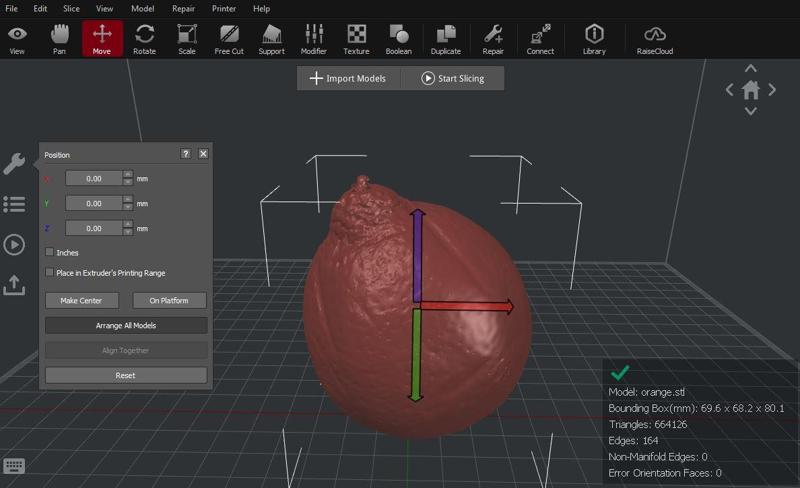Open the File menu
This screenshot has height=488, width=800.
[11, 9]
